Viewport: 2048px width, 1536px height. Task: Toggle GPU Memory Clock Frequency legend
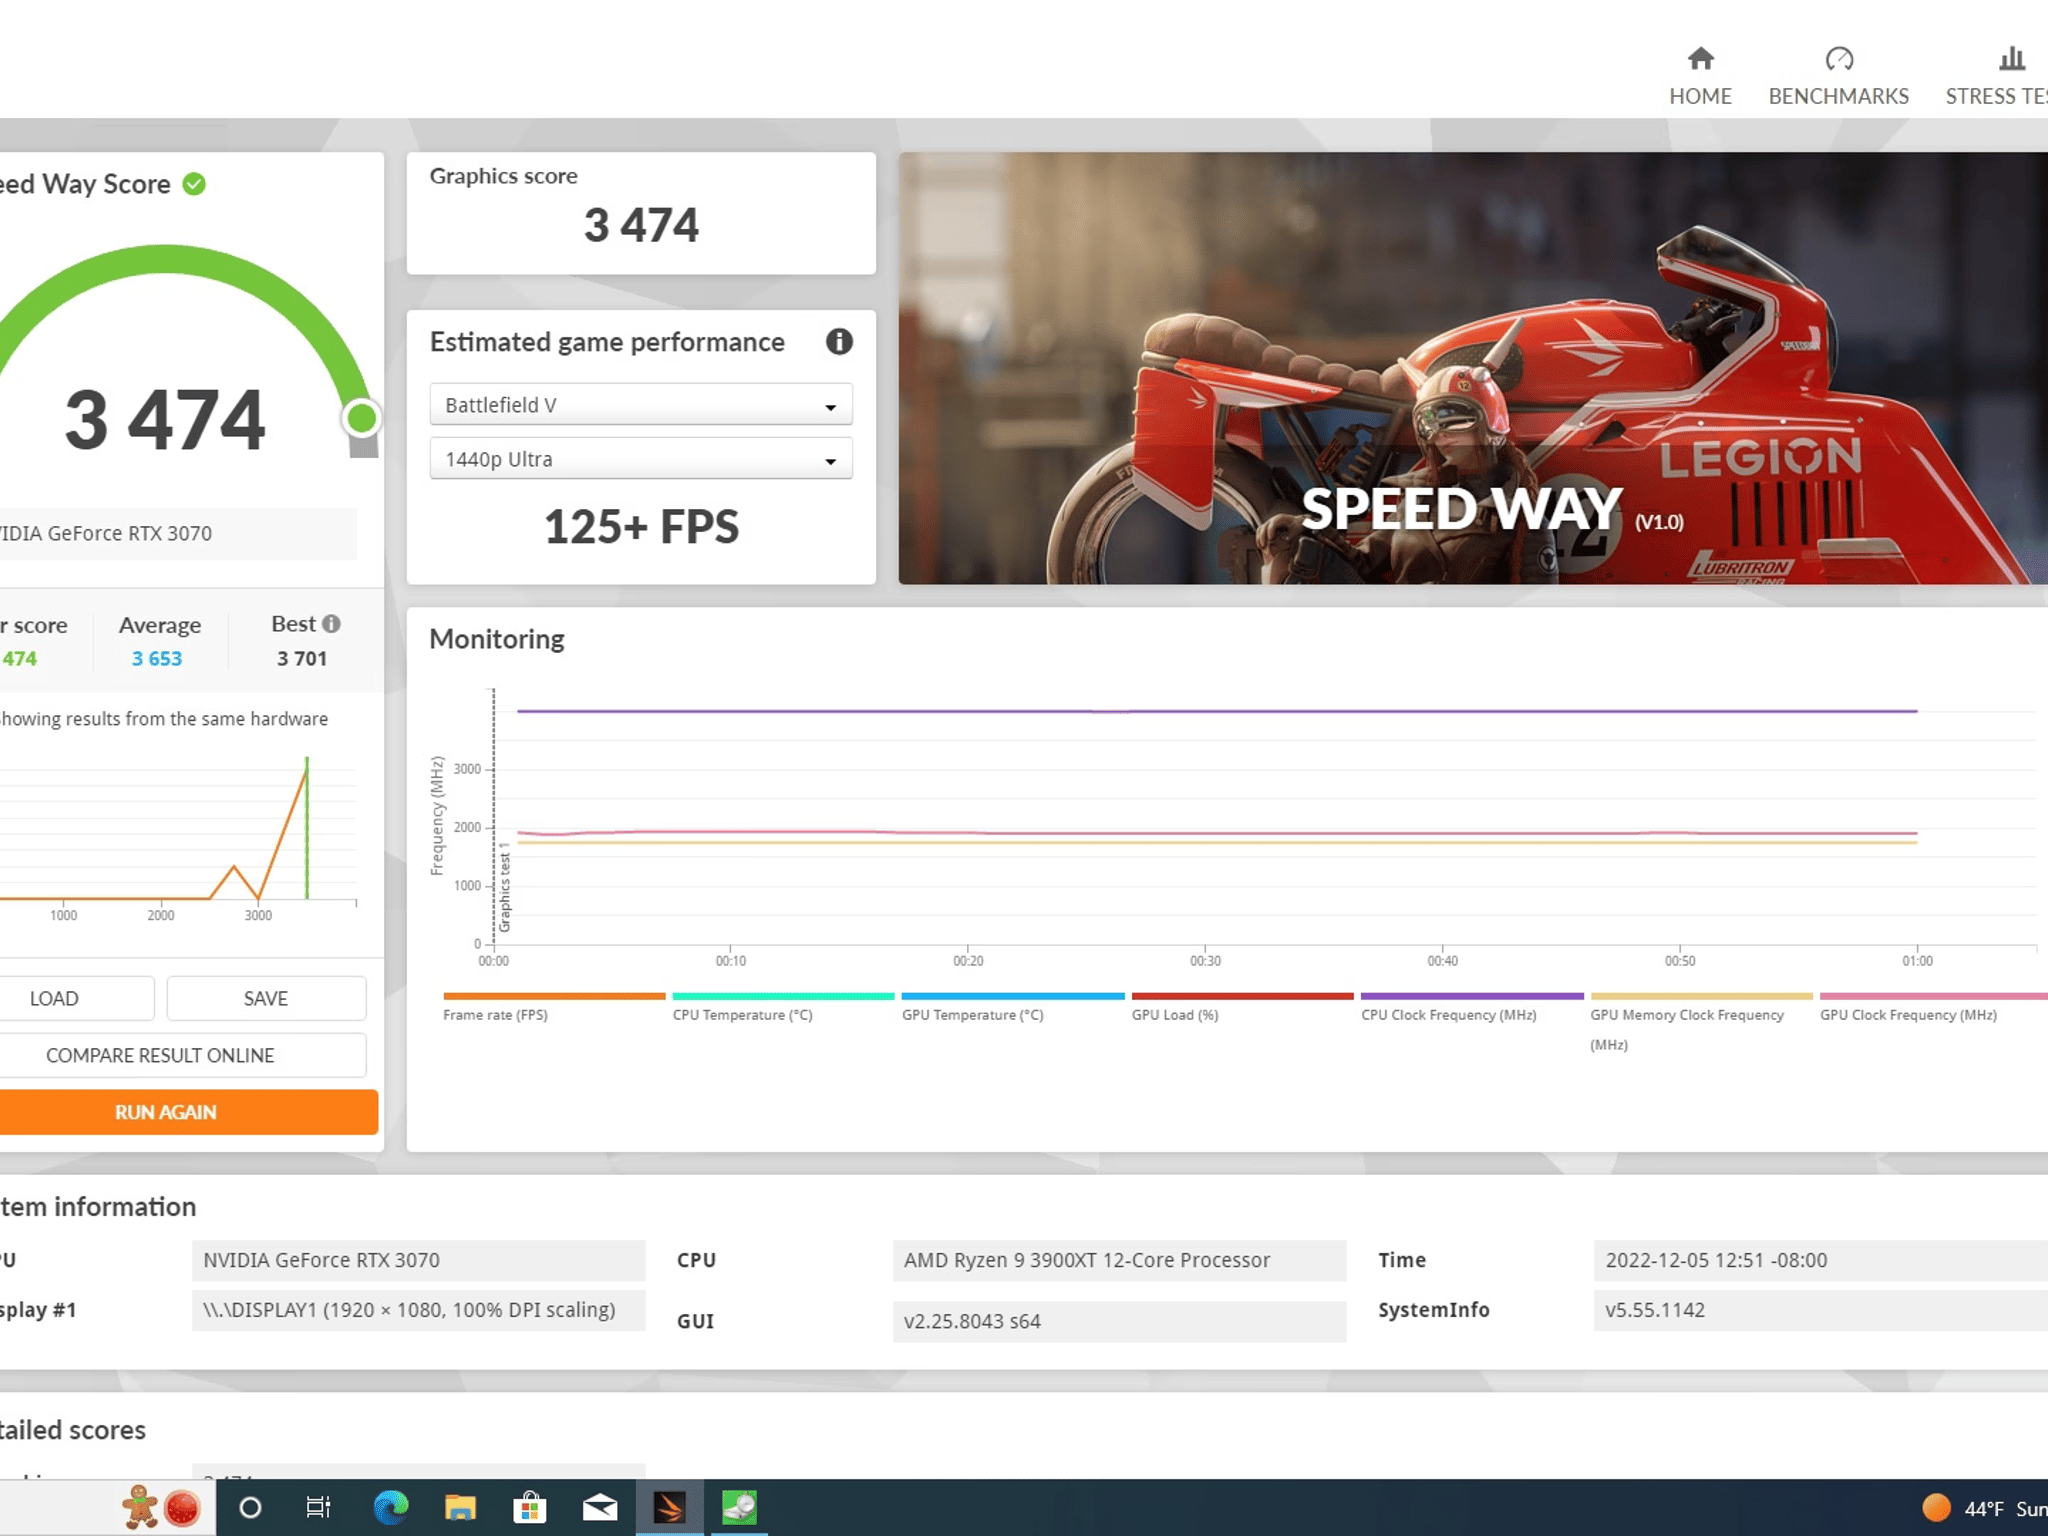pos(1701,1022)
